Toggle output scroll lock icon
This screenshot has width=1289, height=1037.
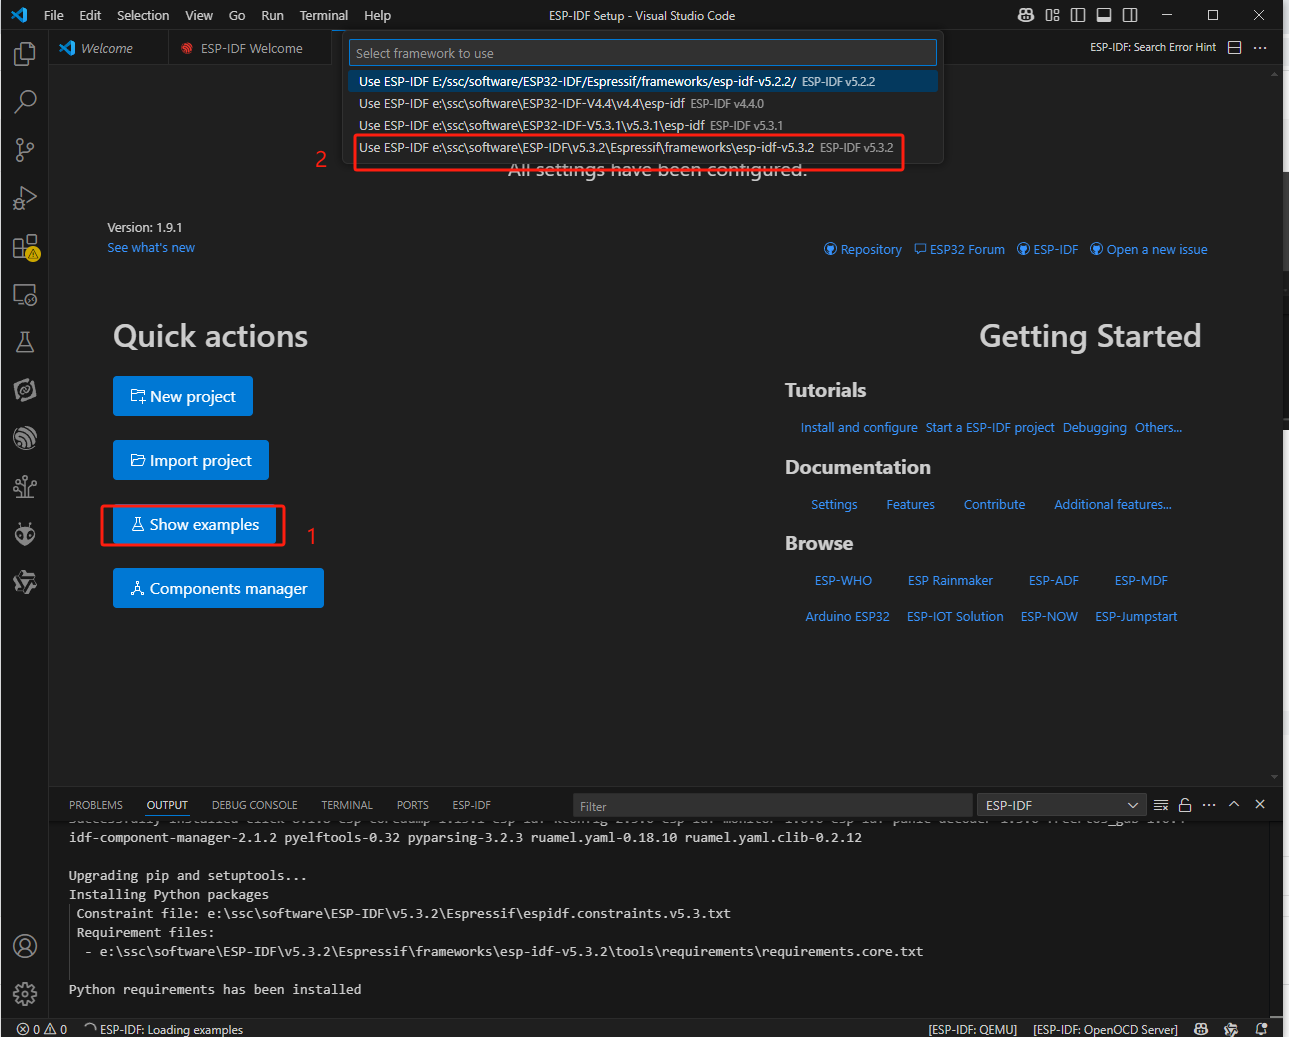pyautogui.click(x=1185, y=805)
